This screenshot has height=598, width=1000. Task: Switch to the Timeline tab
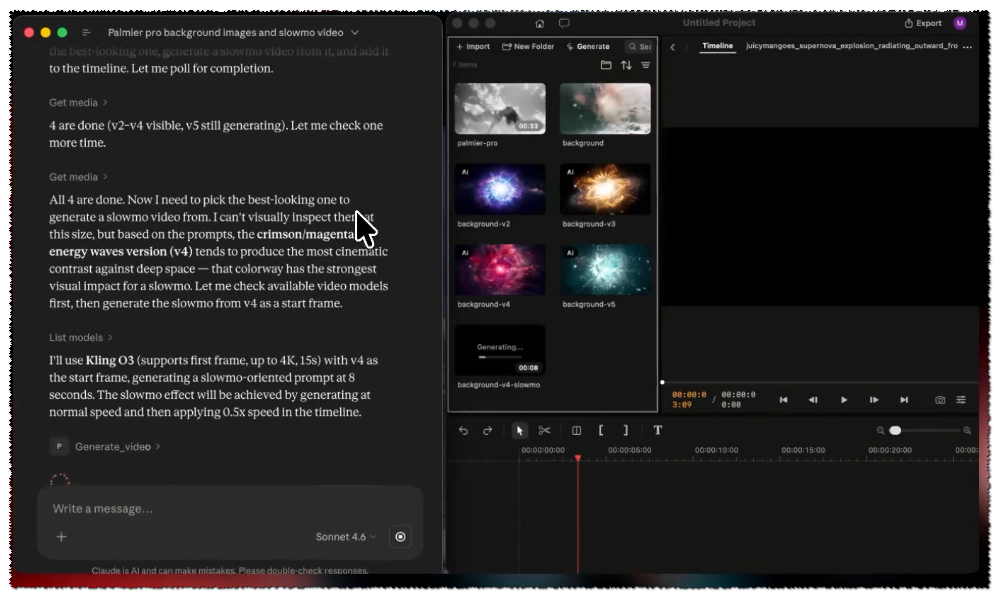pos(717,46)
